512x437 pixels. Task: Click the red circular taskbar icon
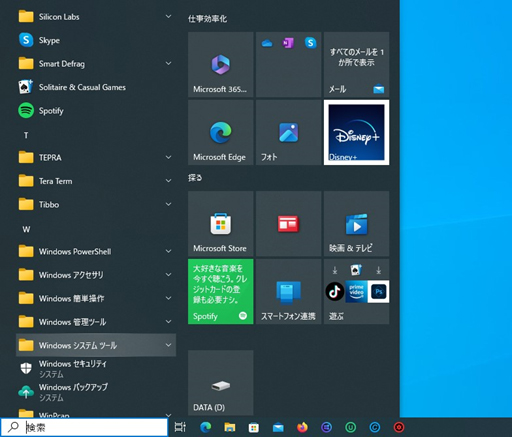[x=399, y=427]
